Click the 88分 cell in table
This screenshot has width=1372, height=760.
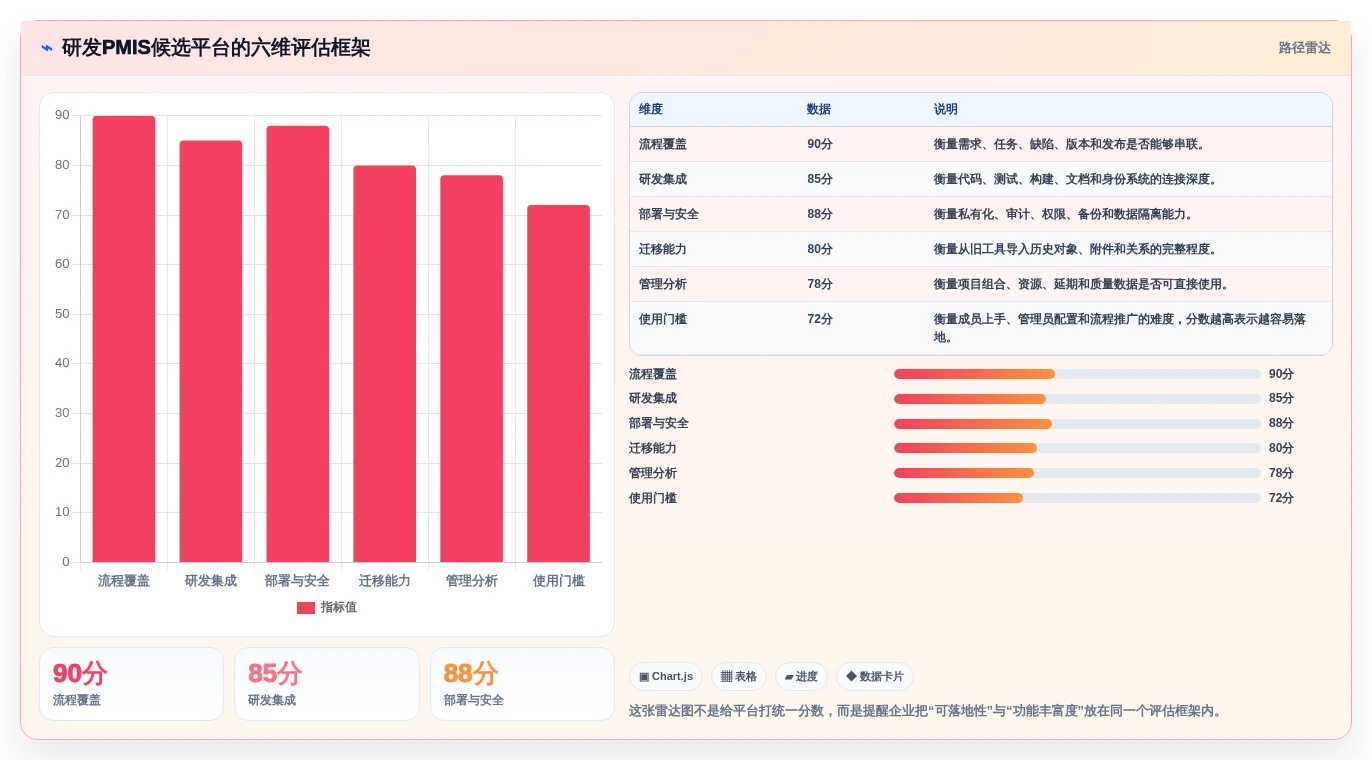pyautogui.click(x=820, y=214)
